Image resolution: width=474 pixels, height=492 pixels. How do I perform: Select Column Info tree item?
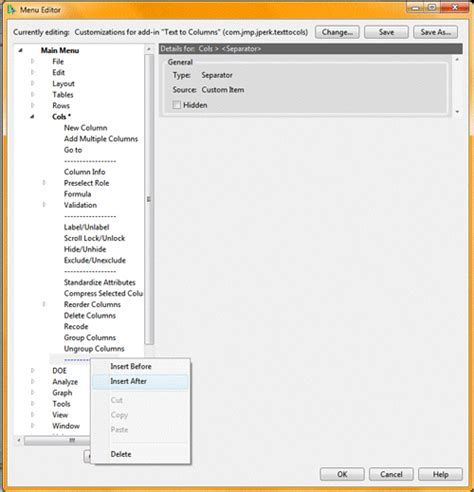(85, 172)
